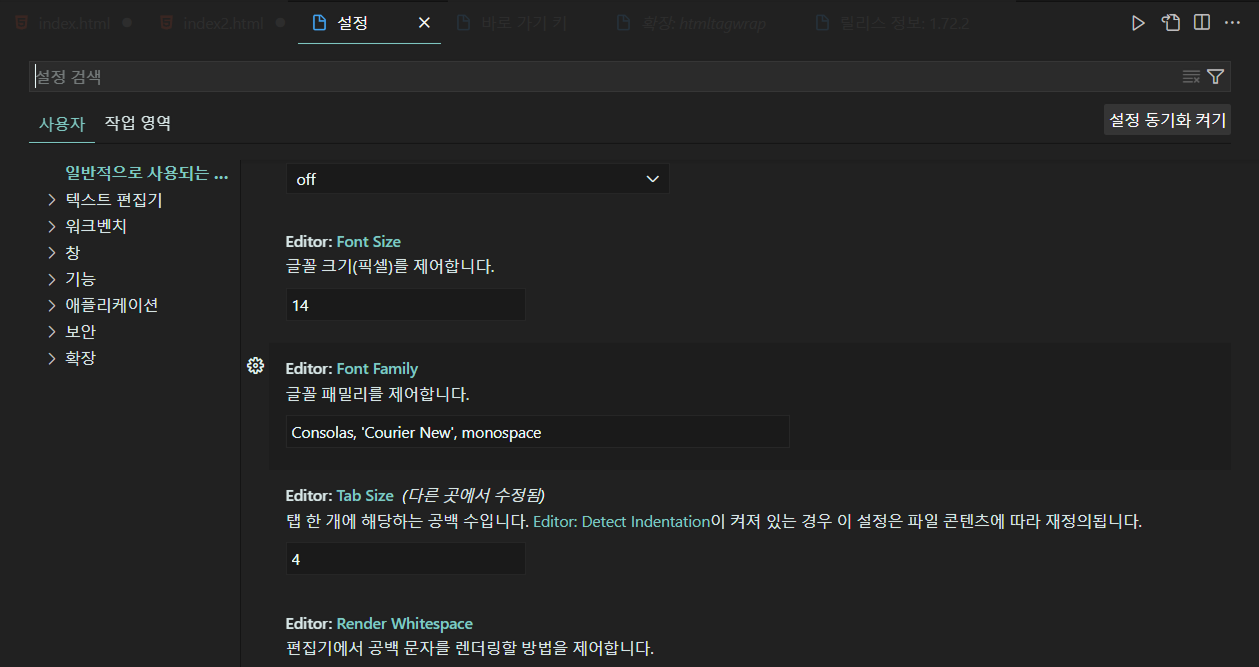
Task: Click the 글꼴 크기(픽셀)를 제어합니다 description
Action: click(390, 267)
